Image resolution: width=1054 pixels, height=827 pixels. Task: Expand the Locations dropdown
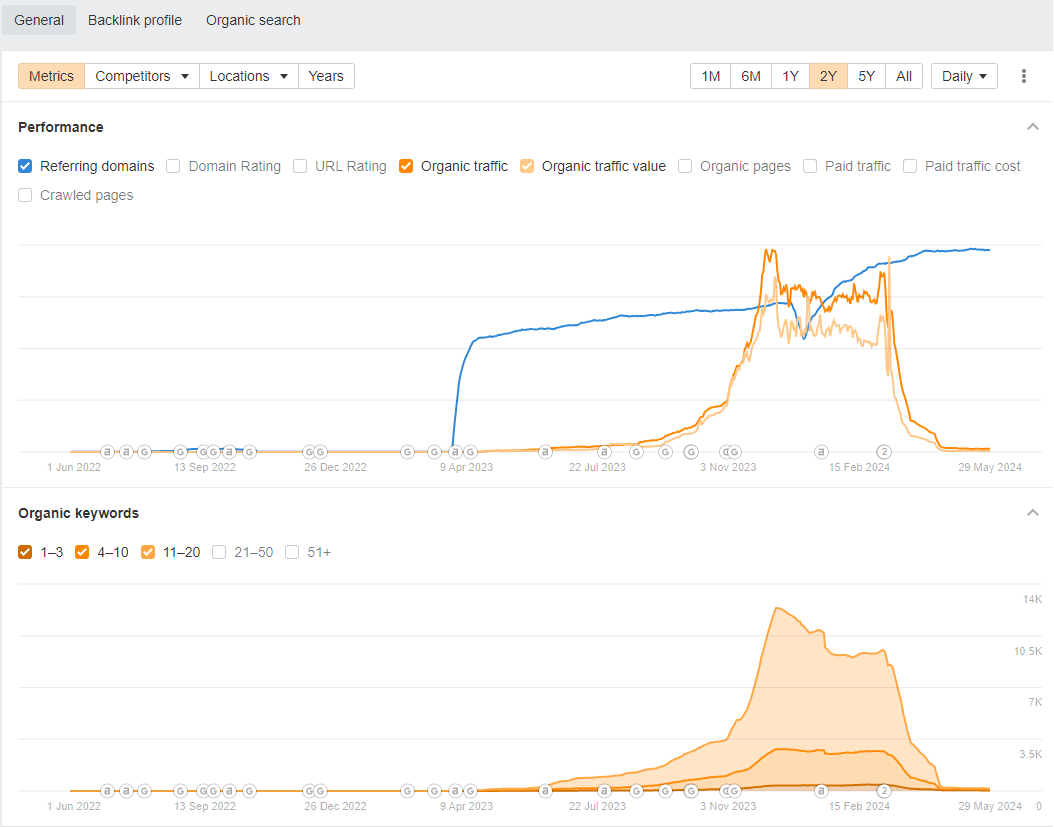tap(249, 76)
